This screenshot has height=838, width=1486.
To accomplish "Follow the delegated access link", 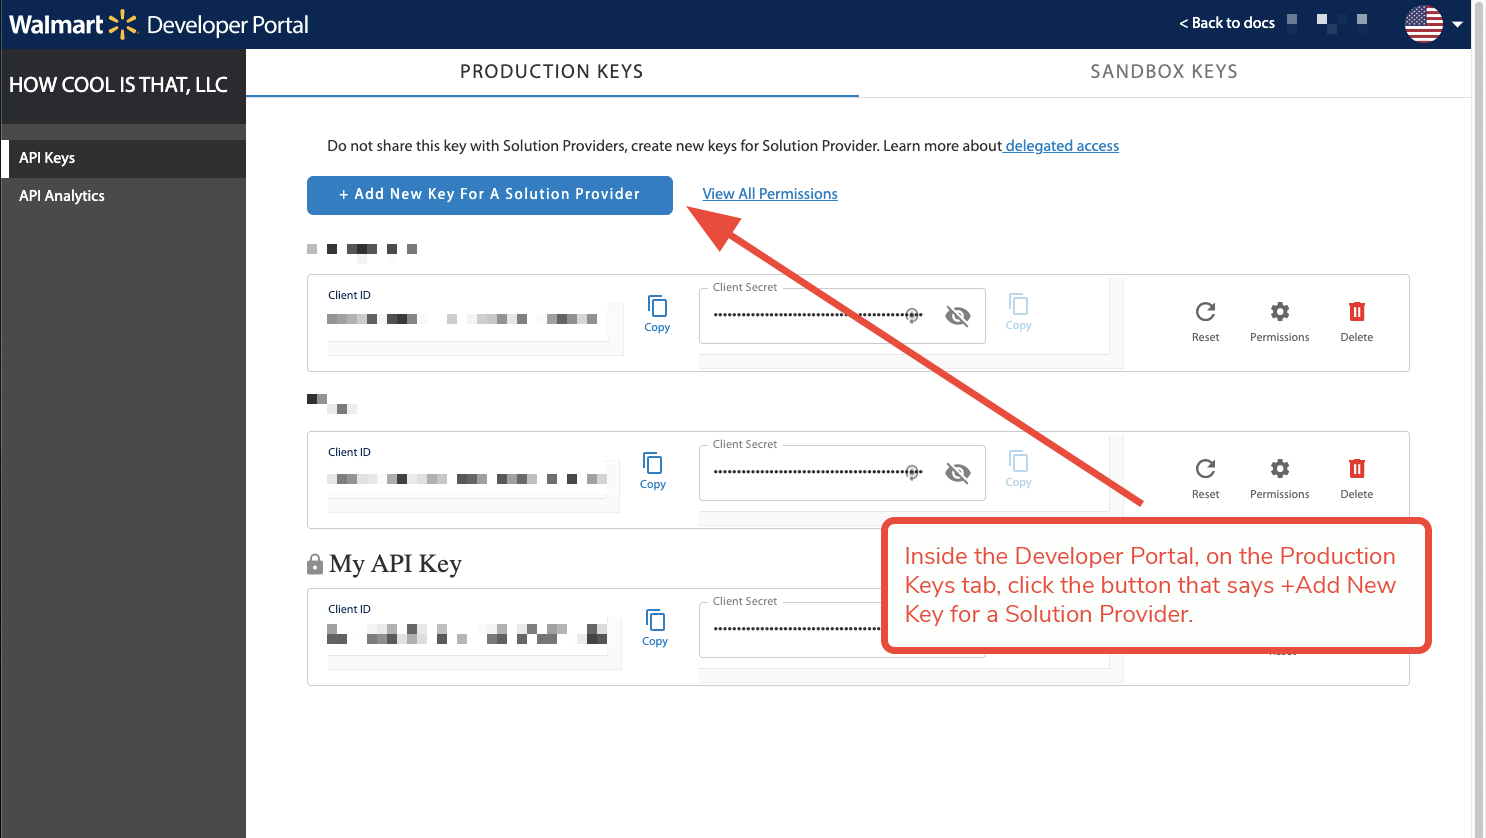I will click(x=1062, y=146).
